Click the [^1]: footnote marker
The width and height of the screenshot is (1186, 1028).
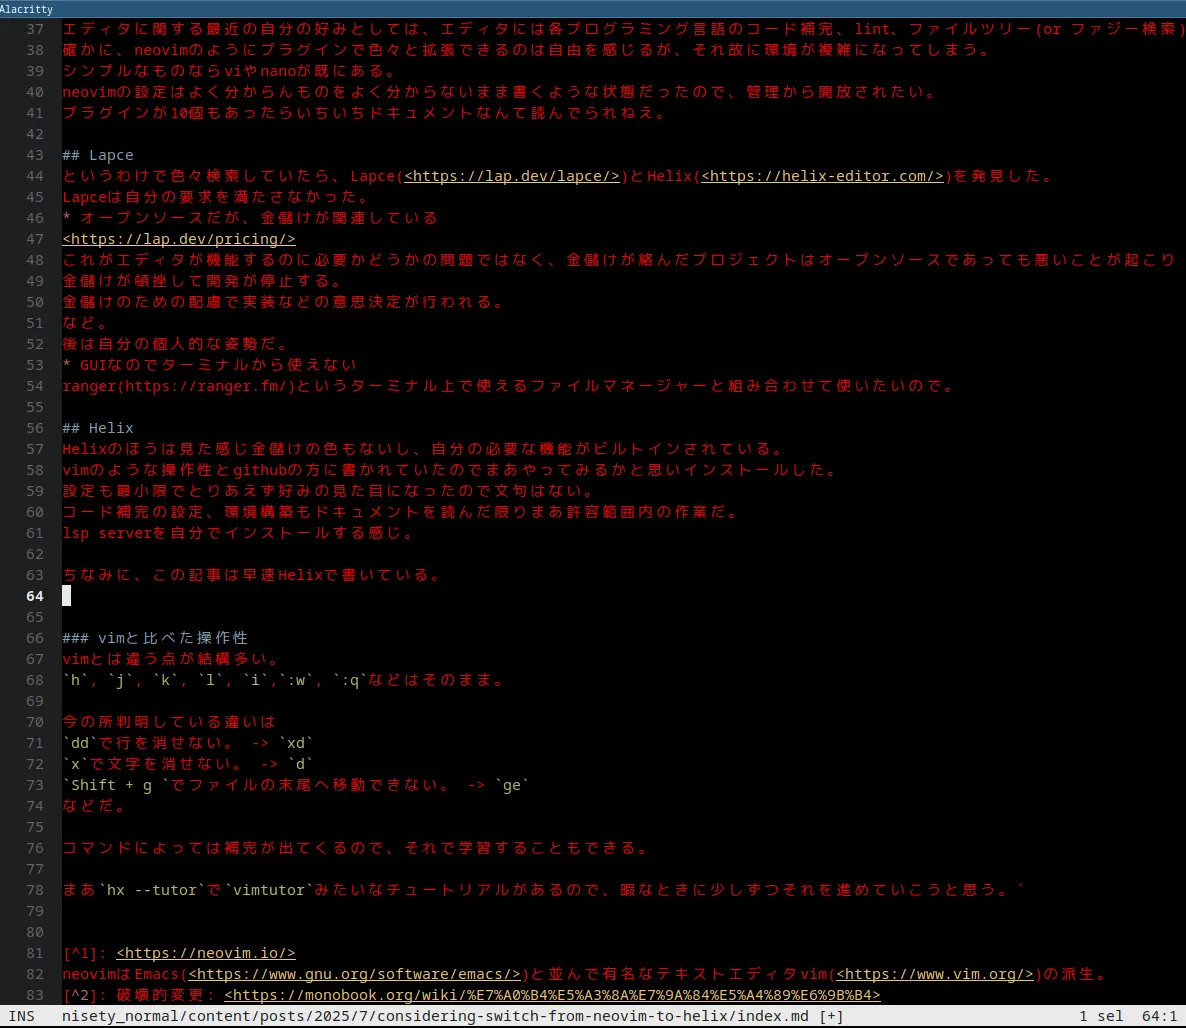[85, 953]
